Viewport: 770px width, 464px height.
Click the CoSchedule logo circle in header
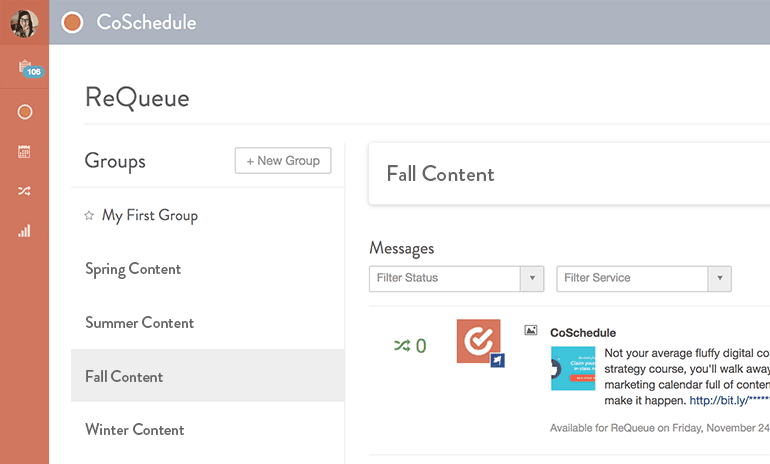(x=72, y=23)
